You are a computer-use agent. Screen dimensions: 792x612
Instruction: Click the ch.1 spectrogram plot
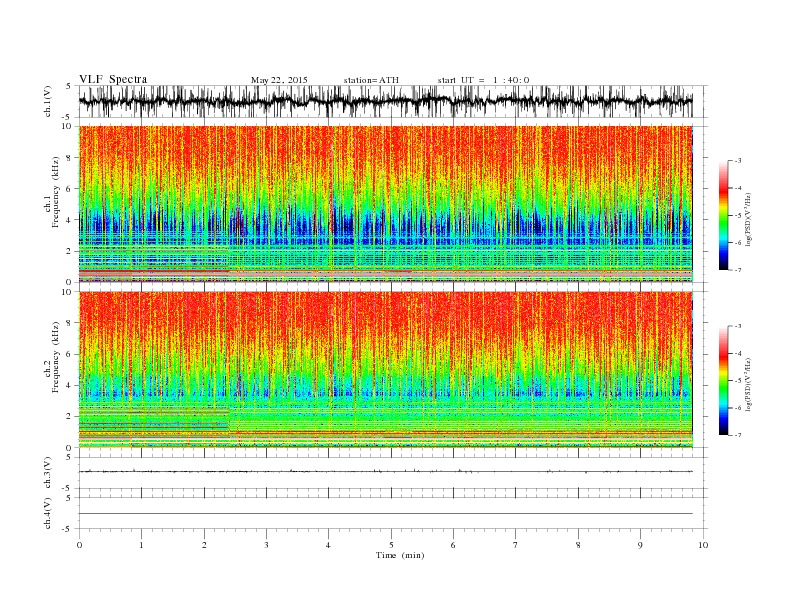[x=386, y=204]
